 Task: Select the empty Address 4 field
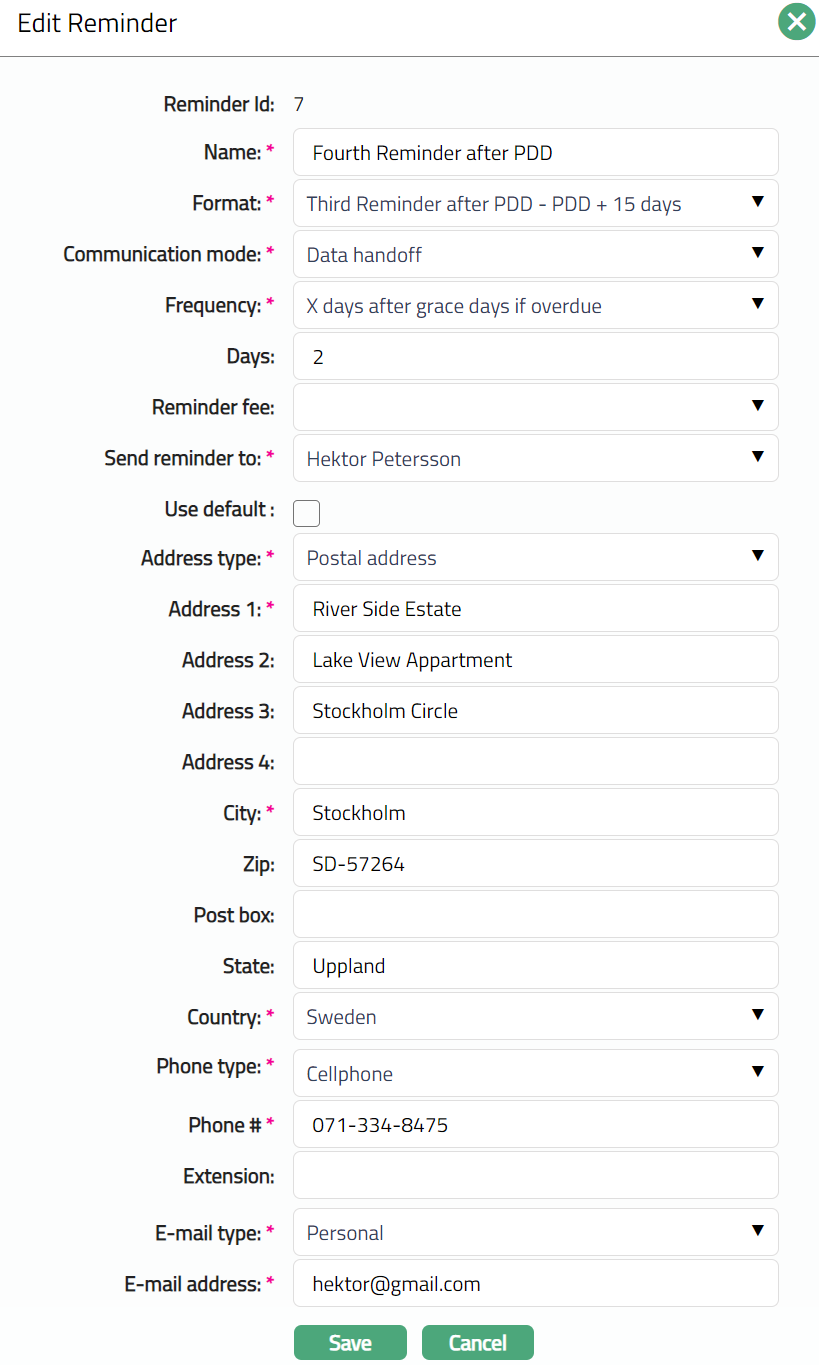[x=535, y=762]
